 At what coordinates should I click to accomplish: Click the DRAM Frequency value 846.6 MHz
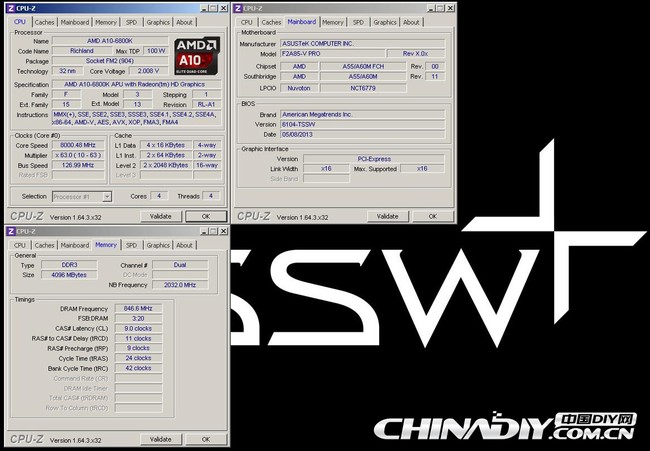[x=138, y=308]
